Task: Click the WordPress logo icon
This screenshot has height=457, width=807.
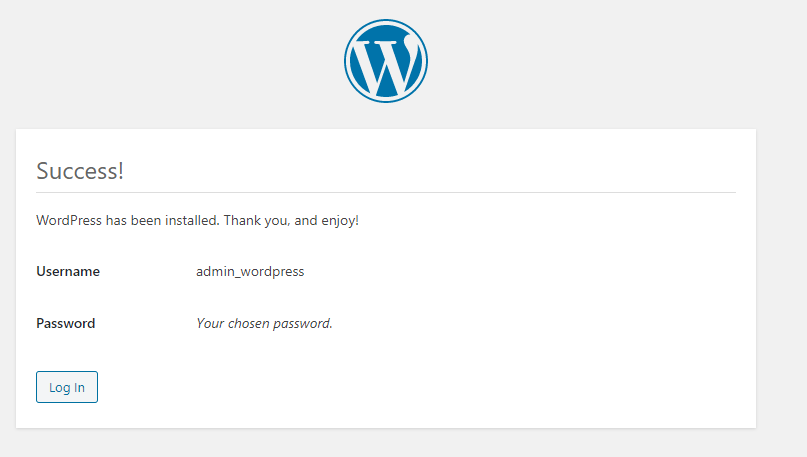Action: click(x=386, y=61)
